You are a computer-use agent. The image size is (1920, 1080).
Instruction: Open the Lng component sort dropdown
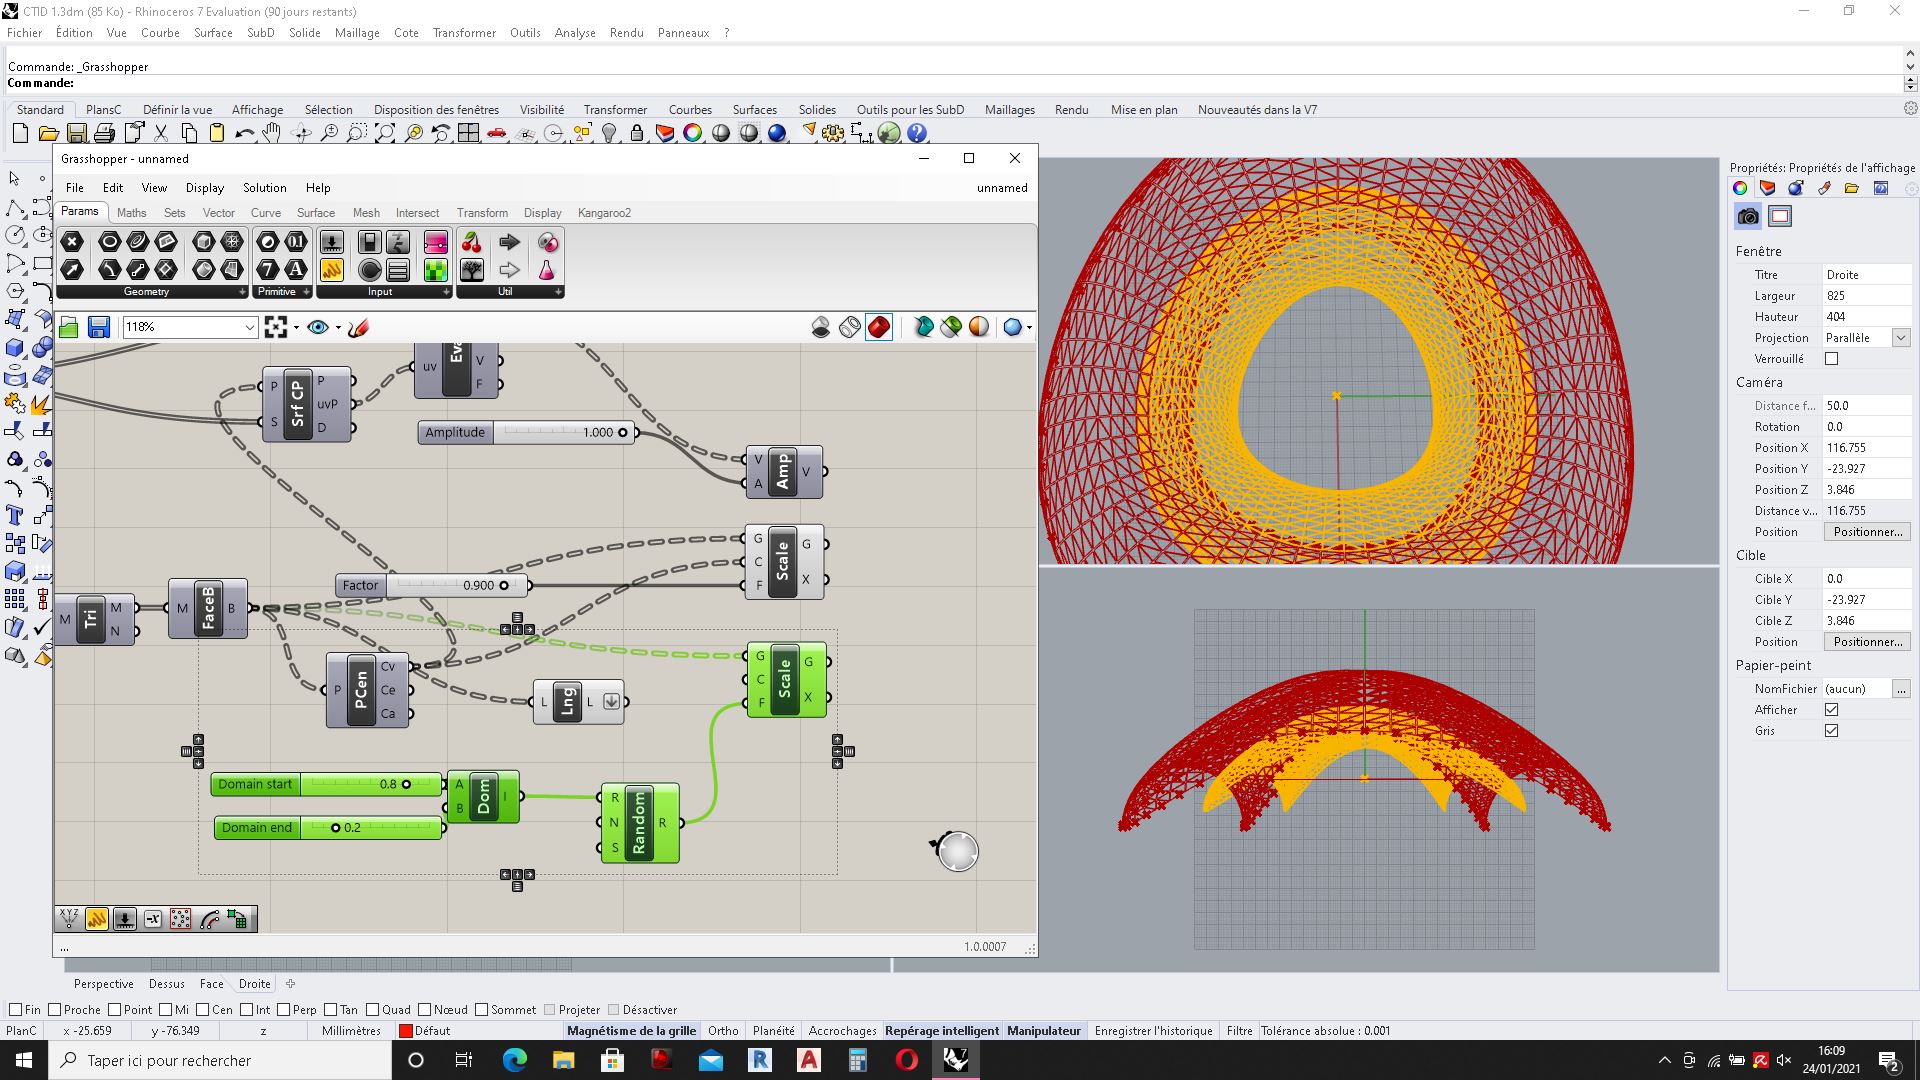point(611,702)
